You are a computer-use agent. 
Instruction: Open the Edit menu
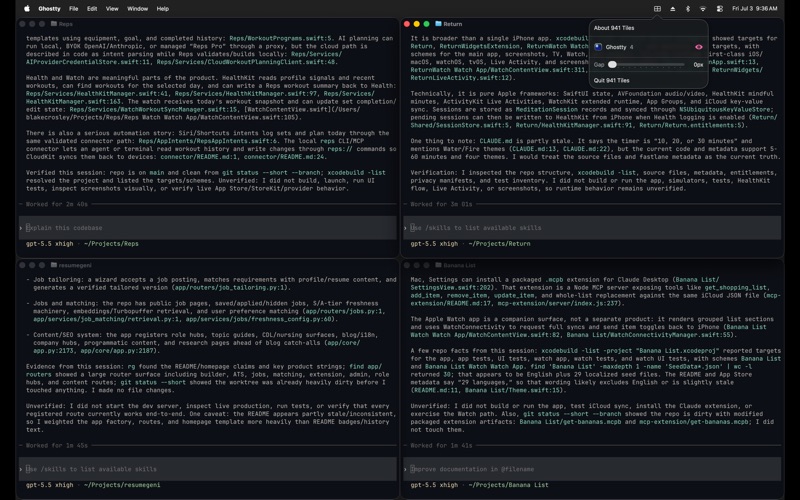(92, 9)
